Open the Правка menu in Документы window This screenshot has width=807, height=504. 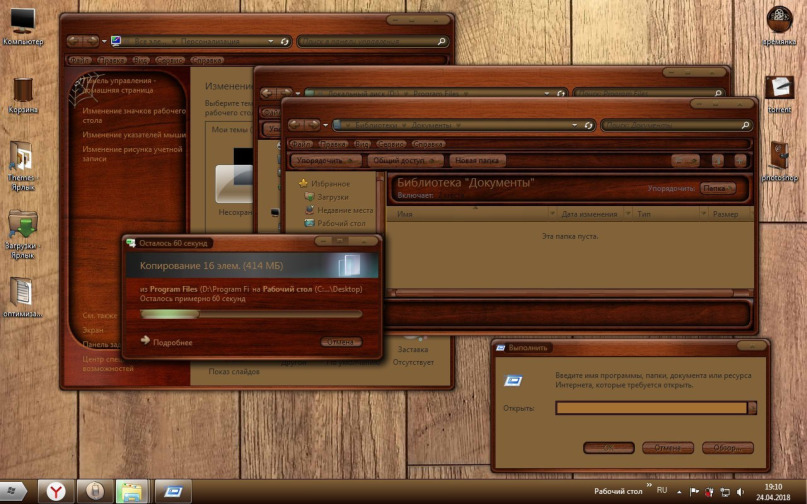332,144
